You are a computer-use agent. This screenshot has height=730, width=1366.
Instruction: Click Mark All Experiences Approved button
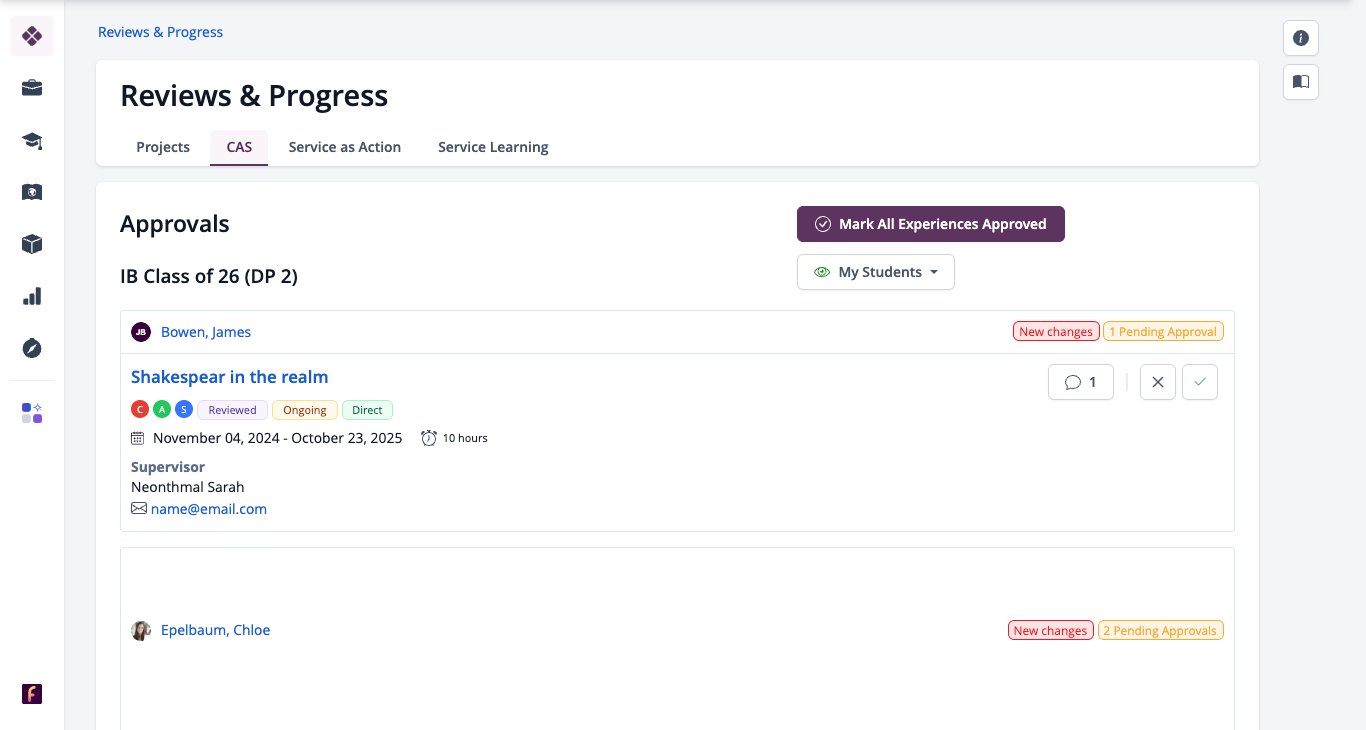pyautogui.click(x=931, y=224)
